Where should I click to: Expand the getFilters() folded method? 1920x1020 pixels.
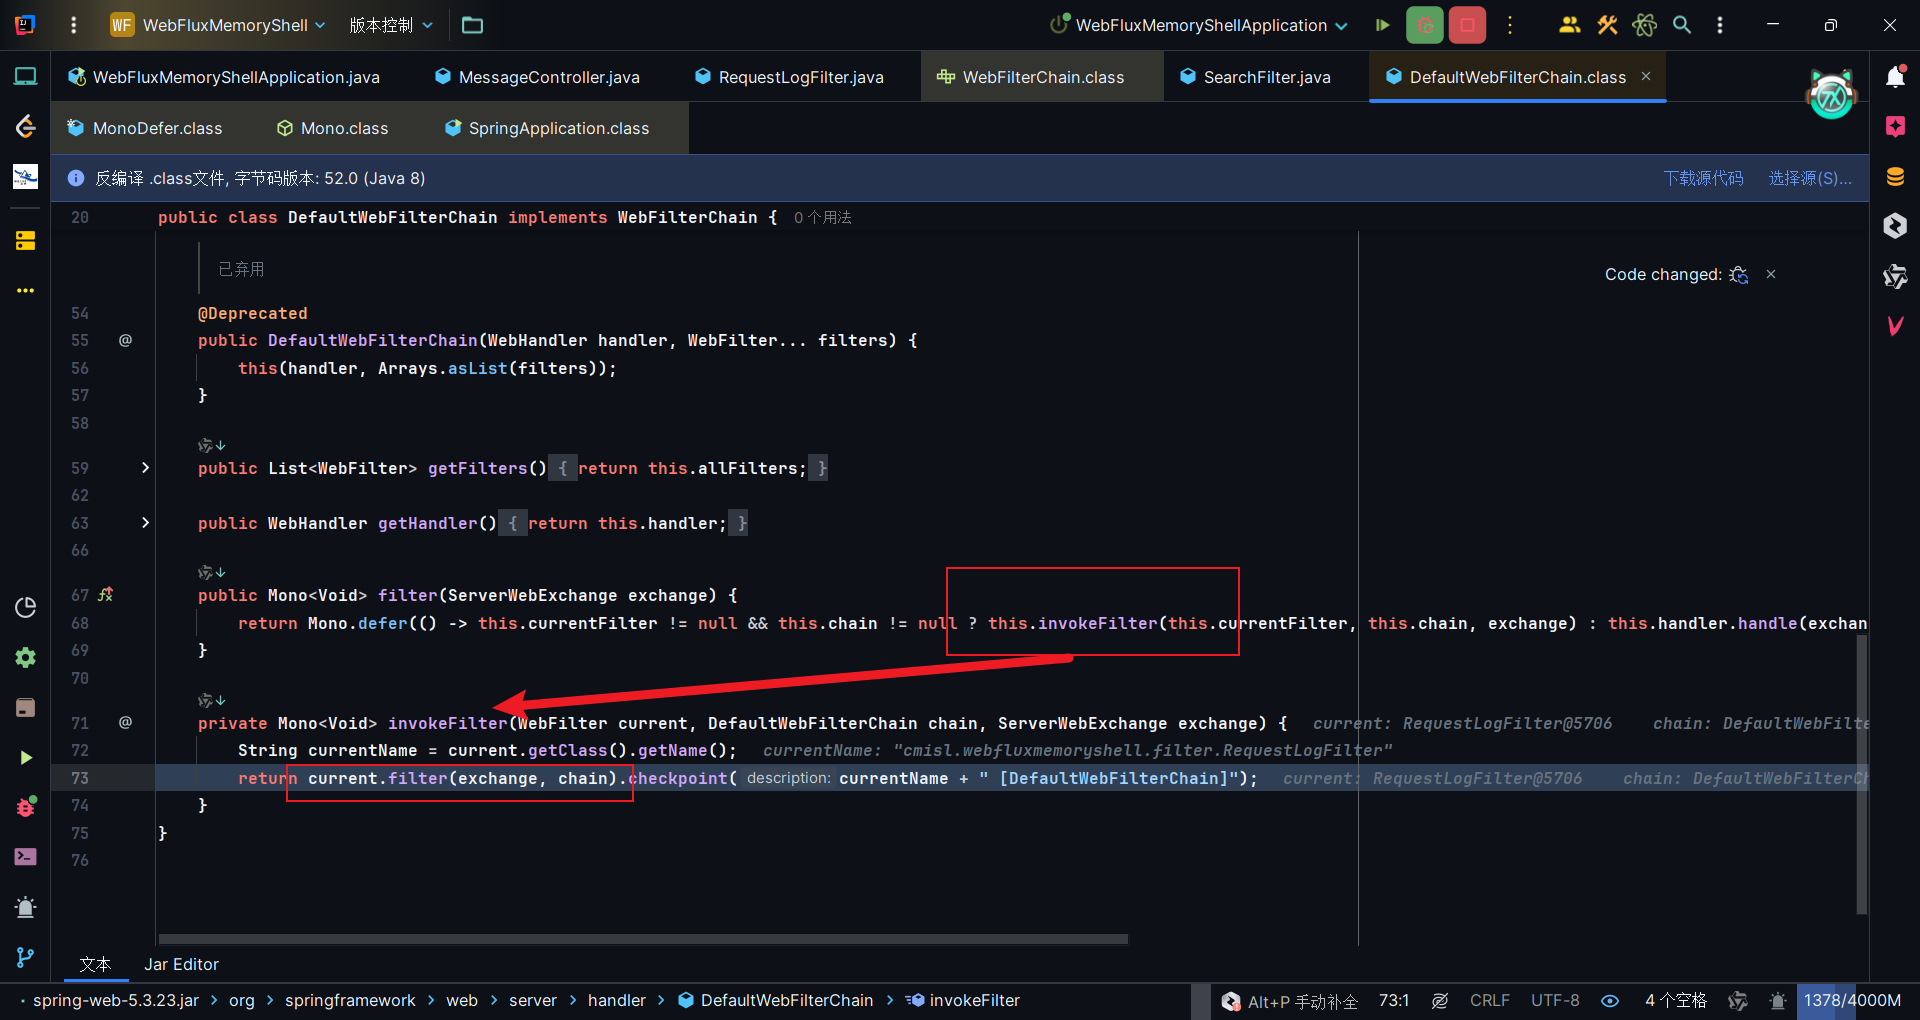(x=145, y=467)
